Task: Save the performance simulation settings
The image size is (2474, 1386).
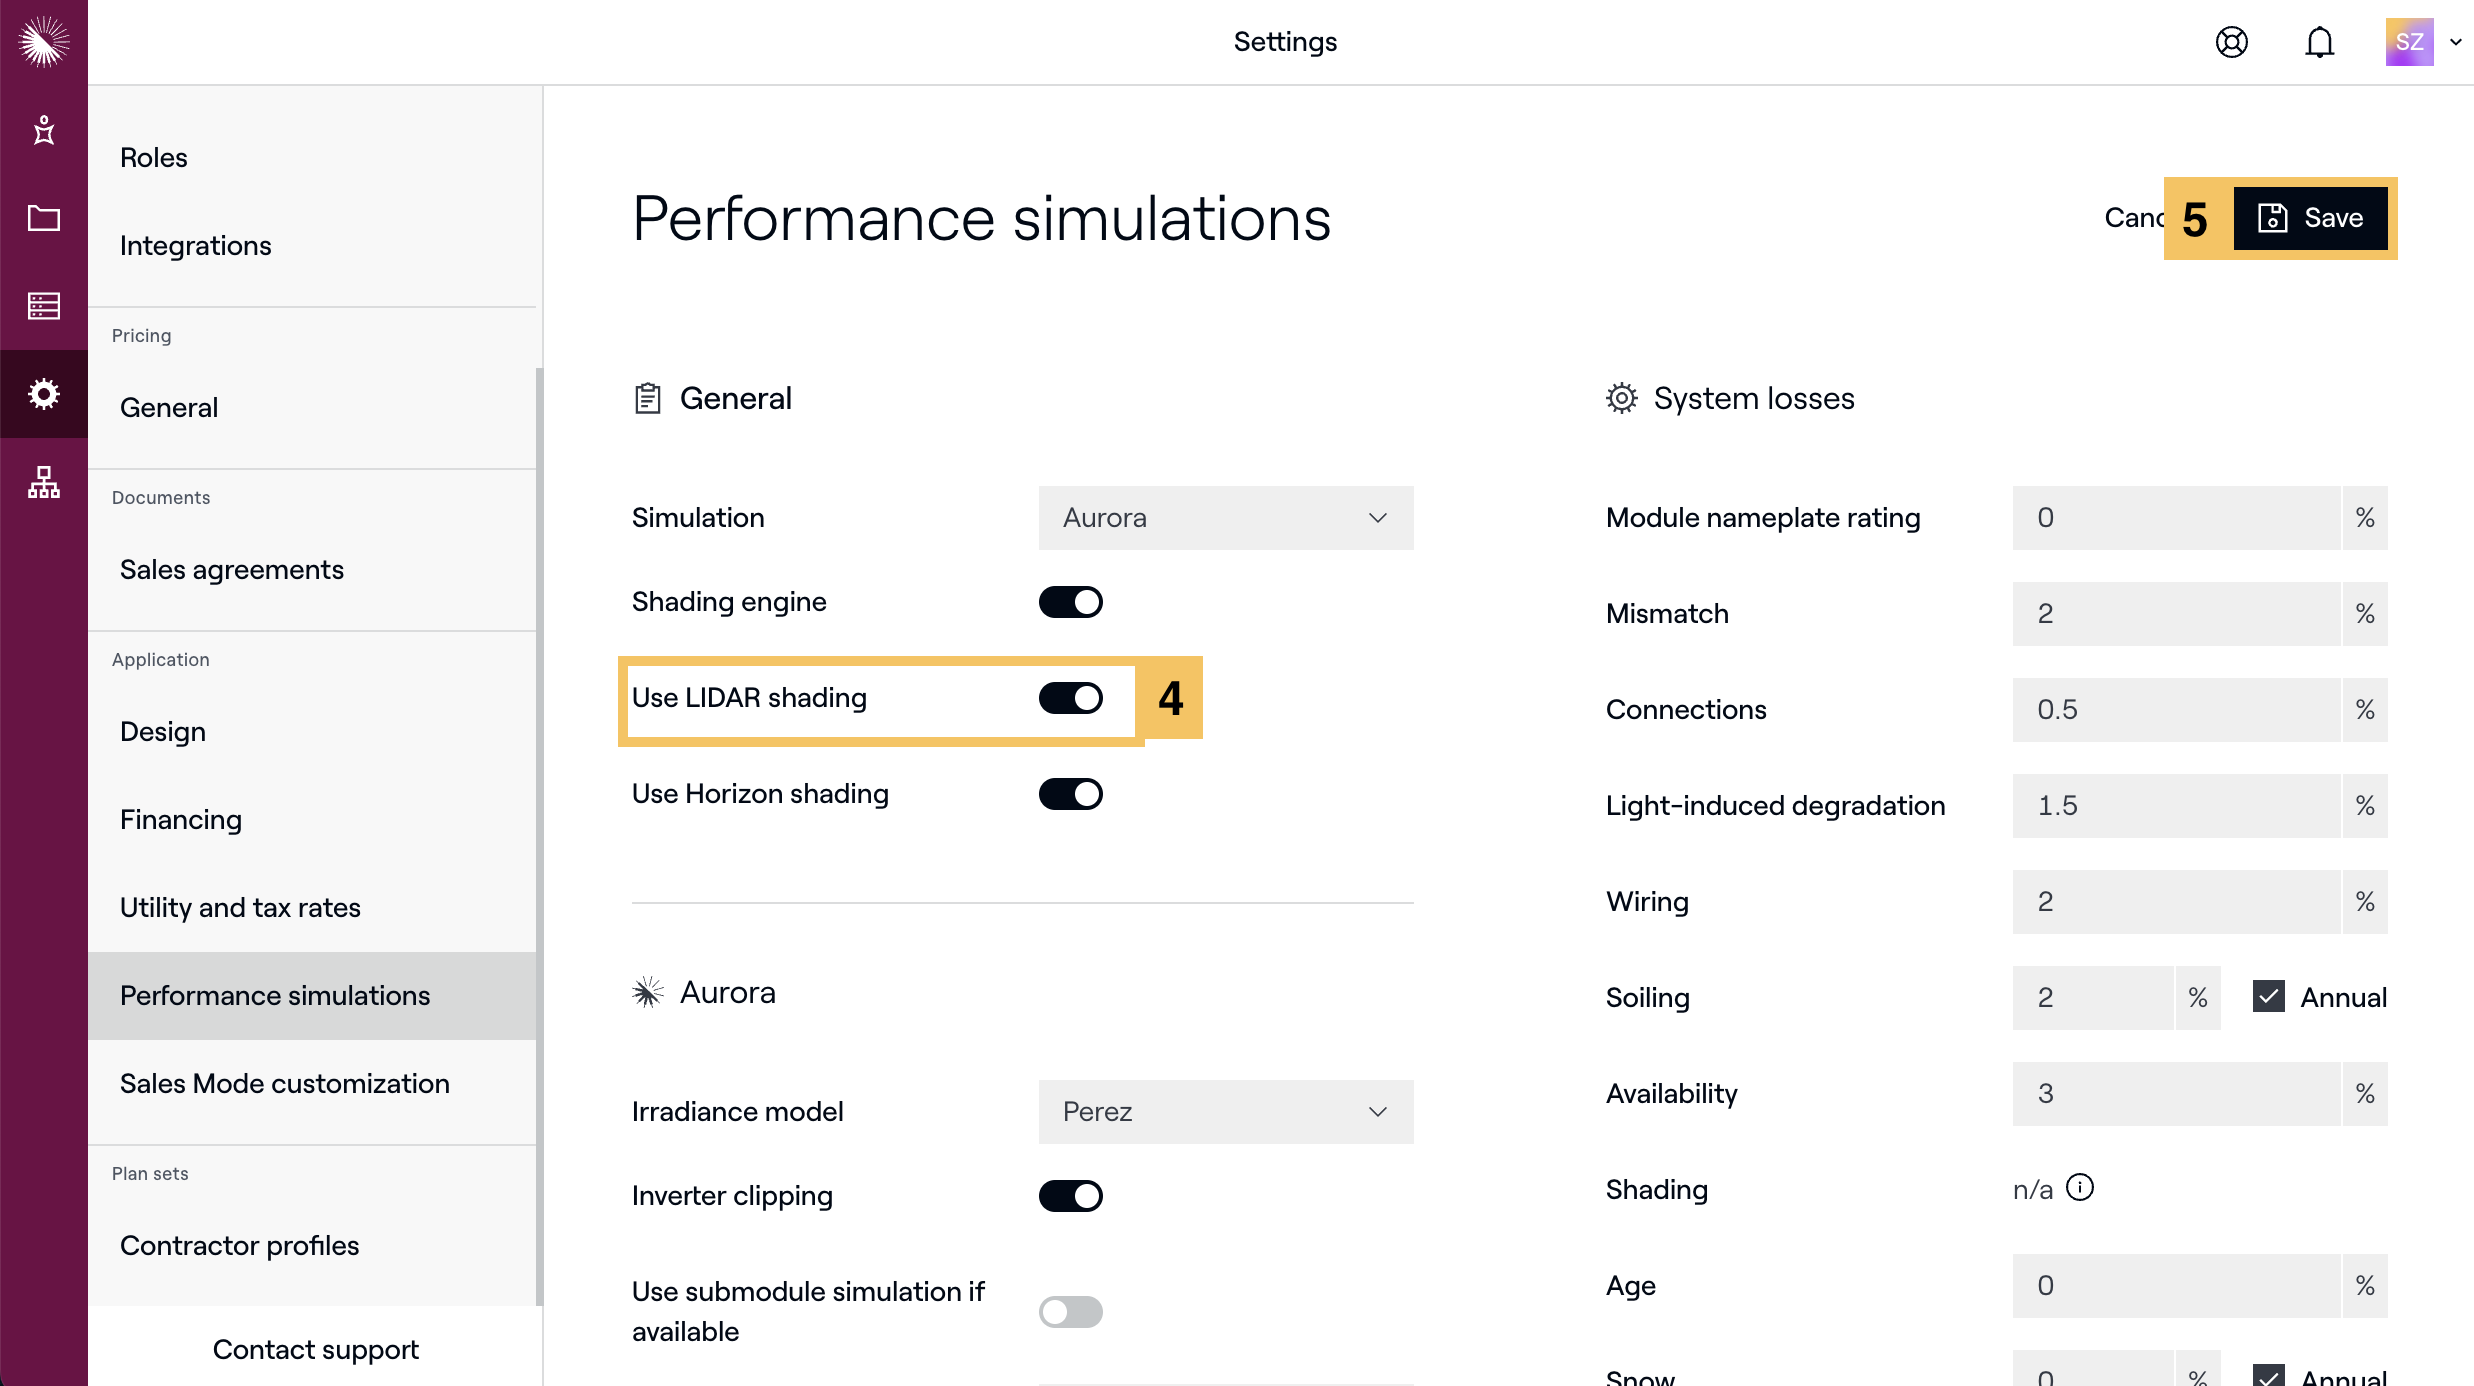Action: 2310,218
